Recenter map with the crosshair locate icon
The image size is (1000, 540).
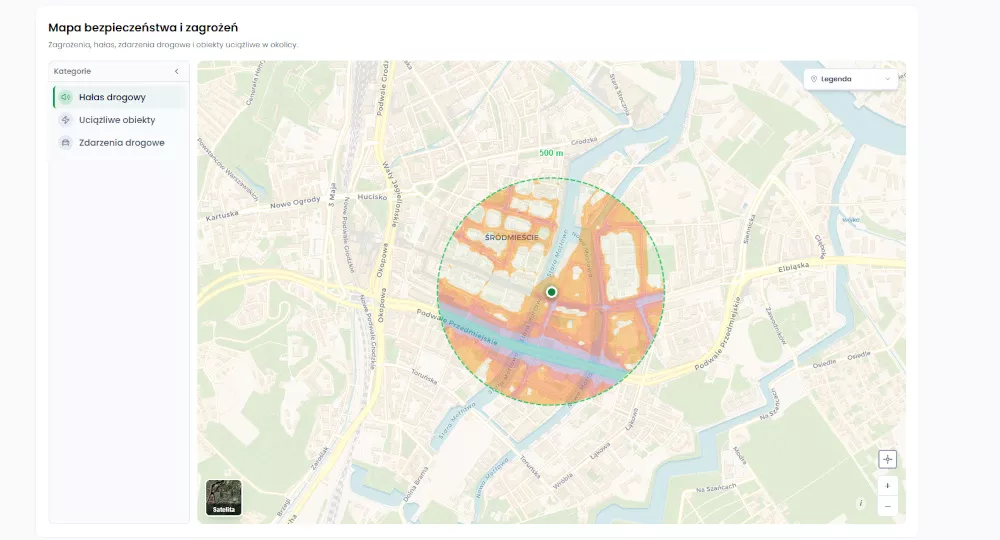pos(887,459)
